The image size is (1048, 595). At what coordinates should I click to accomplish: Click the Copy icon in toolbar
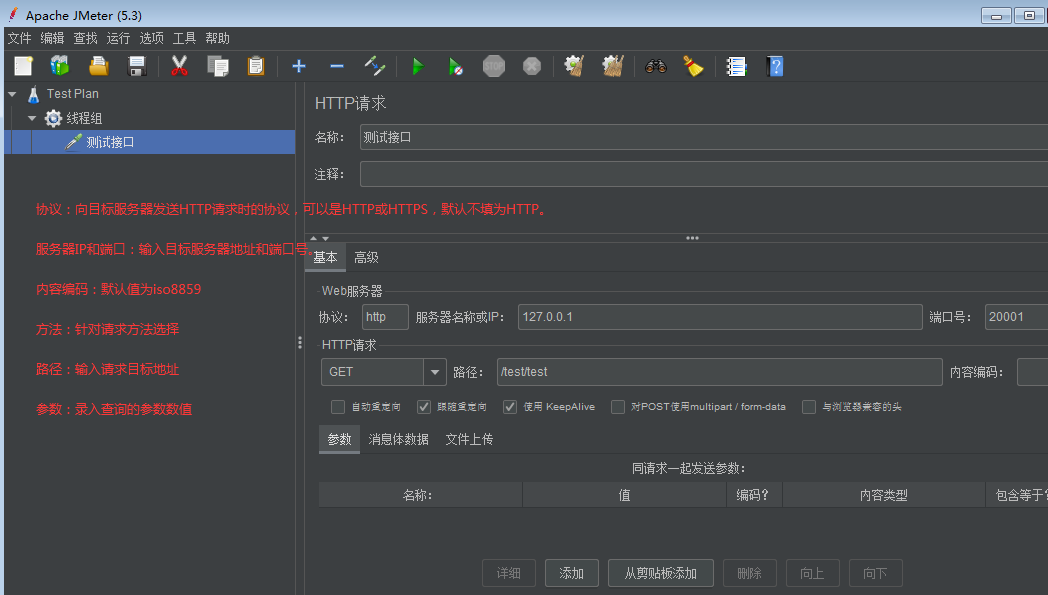coord(218,66)
